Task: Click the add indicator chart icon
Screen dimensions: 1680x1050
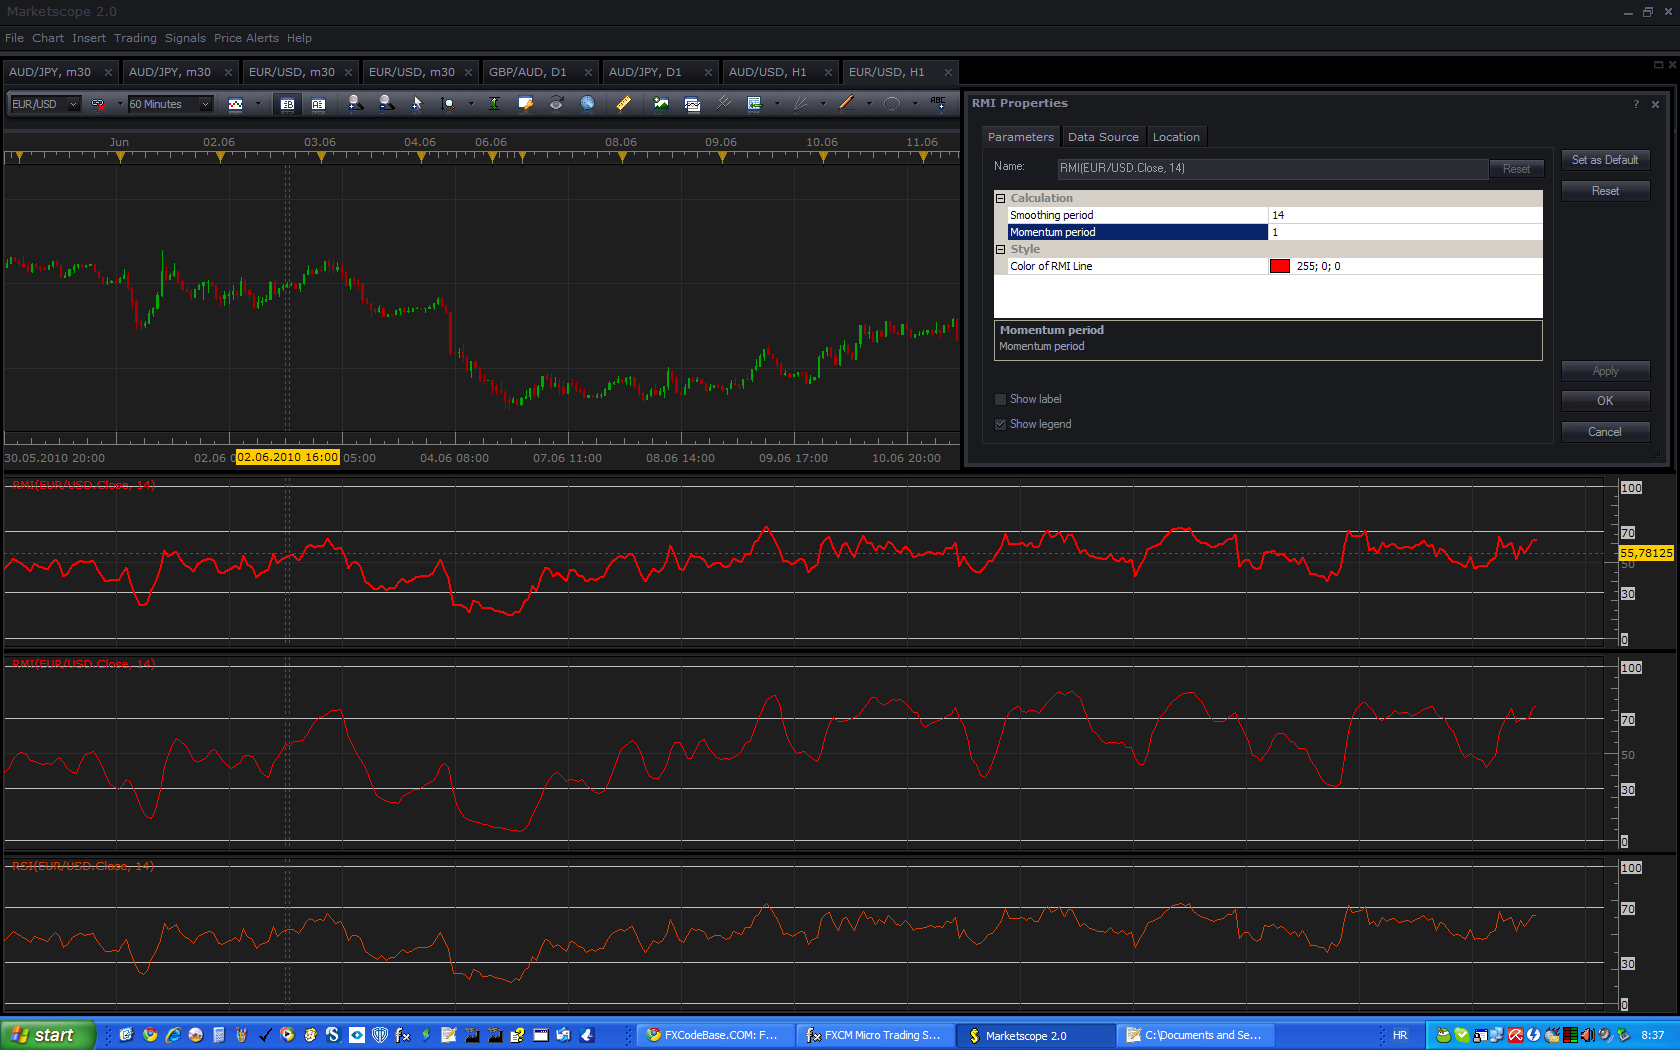Action: pos(692,104)
